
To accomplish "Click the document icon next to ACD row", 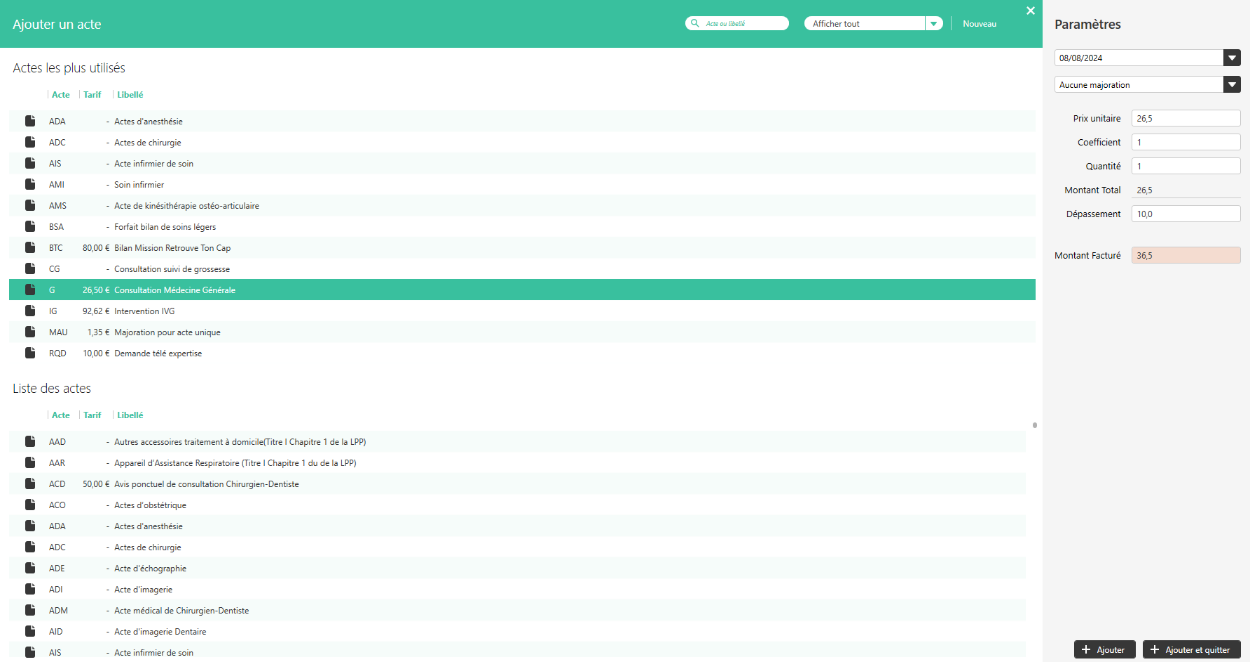I will point(30,483).
